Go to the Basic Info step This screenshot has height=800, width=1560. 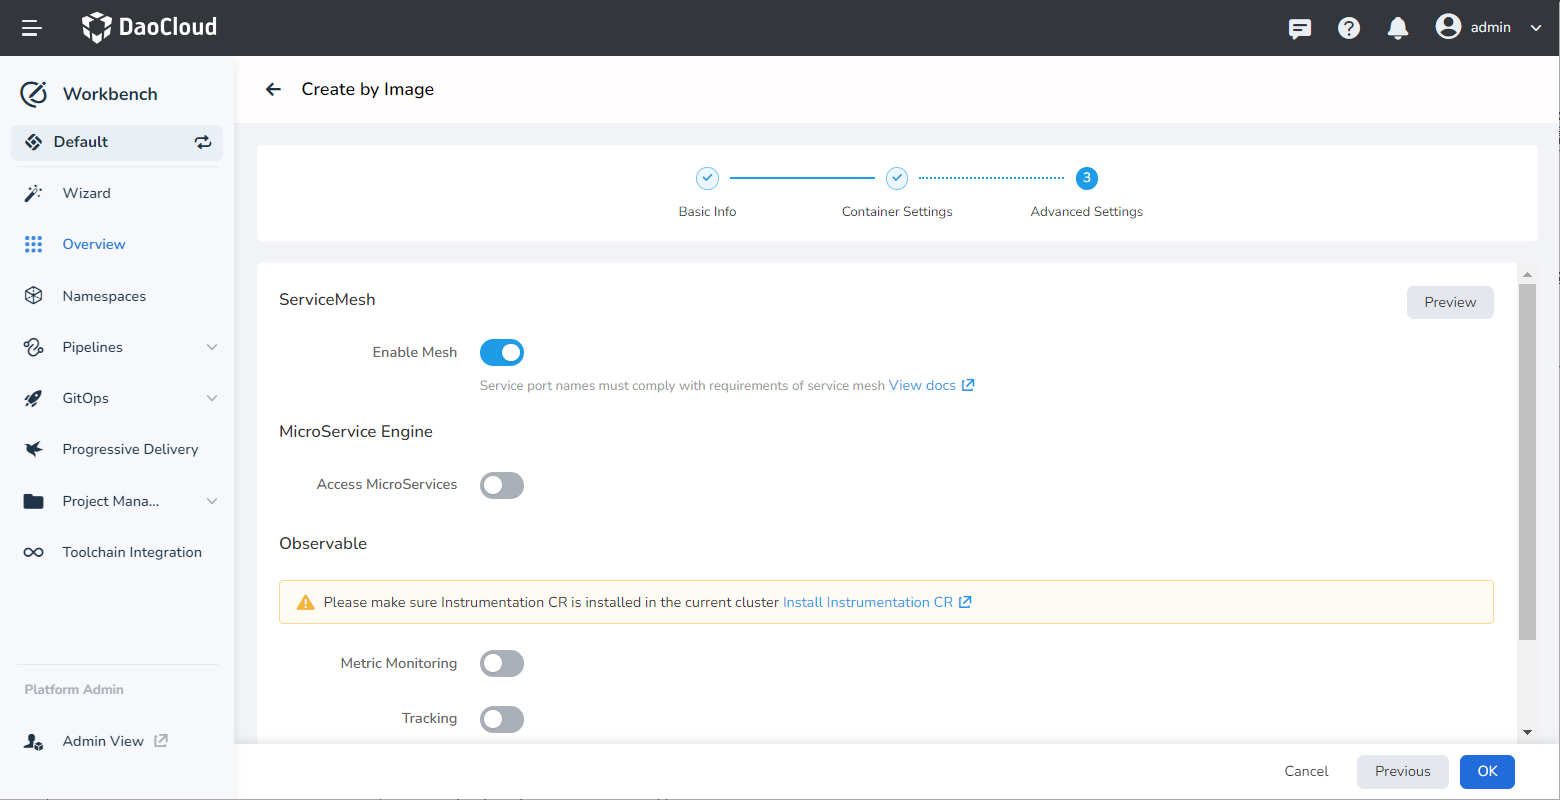click(707, 179)
